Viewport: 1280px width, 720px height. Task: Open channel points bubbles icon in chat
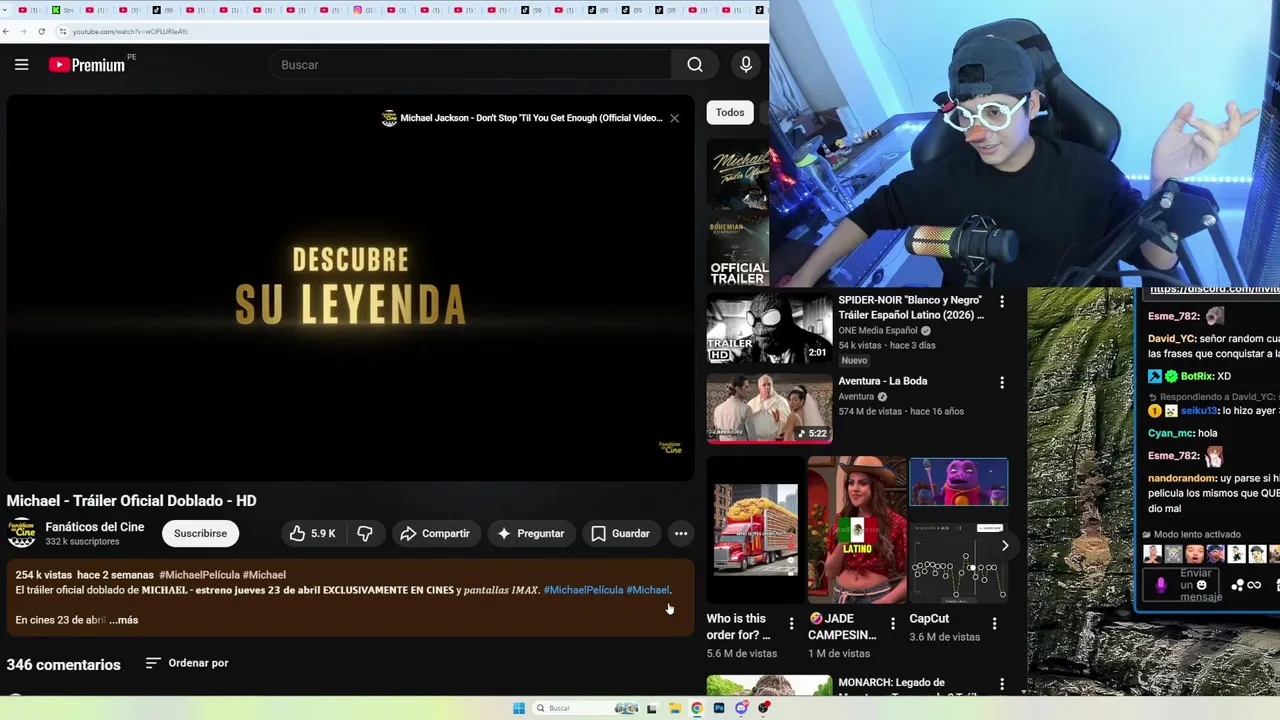pyautogui.click(x=1238, y=585)
